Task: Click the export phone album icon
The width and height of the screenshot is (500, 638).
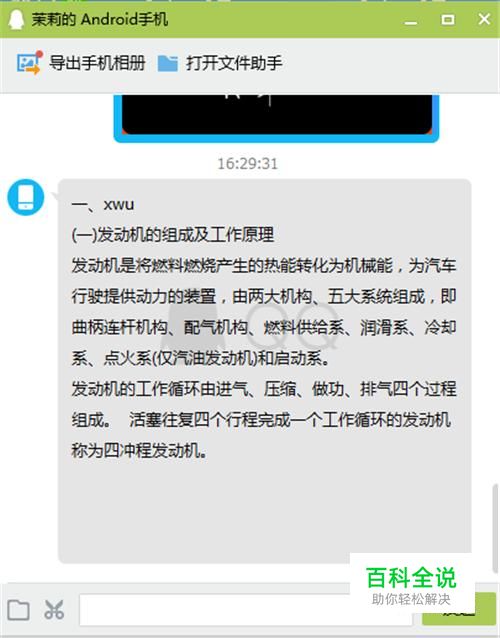Action: pos(29,63)
